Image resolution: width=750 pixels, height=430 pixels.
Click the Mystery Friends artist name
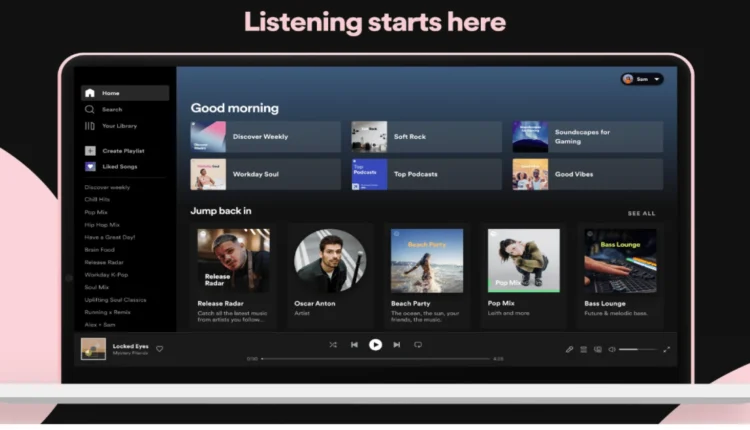[130, 353]
